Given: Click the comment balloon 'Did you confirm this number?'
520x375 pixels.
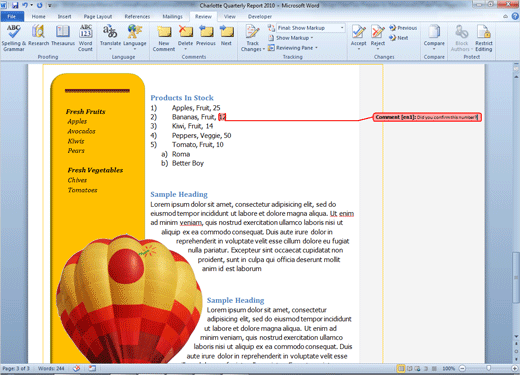Looking at the screenshot, I should (427, 117).
